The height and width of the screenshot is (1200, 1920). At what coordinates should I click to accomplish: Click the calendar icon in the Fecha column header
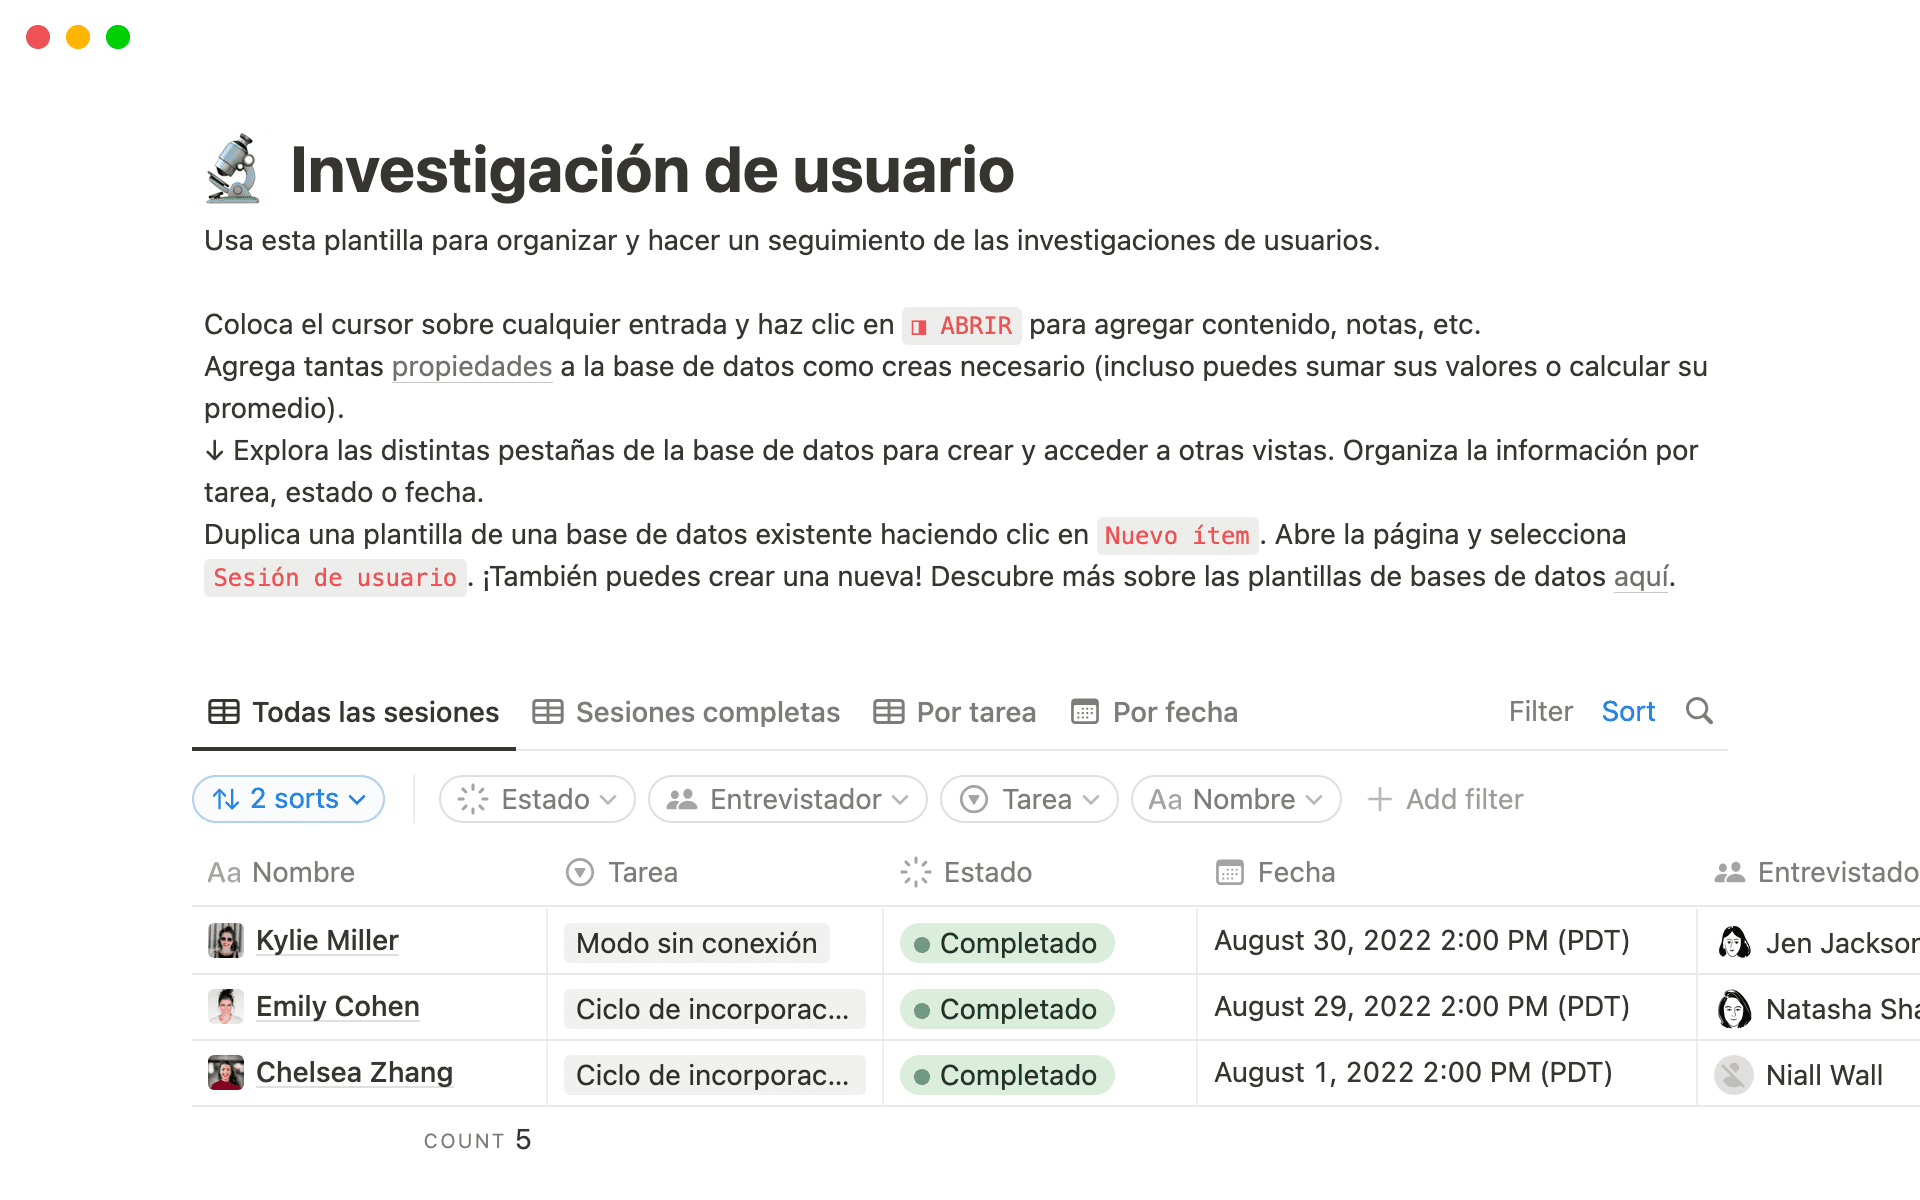click(1228, 872)
